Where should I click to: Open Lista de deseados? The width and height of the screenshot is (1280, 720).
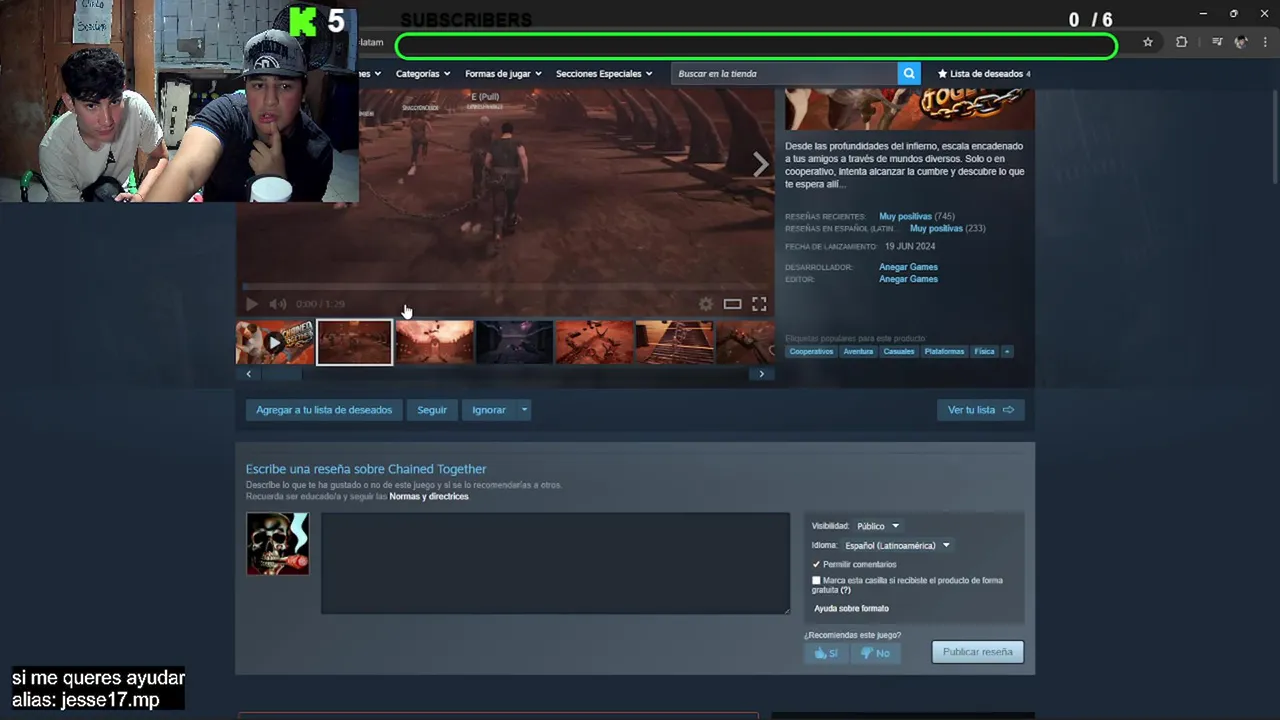(984, 73)
